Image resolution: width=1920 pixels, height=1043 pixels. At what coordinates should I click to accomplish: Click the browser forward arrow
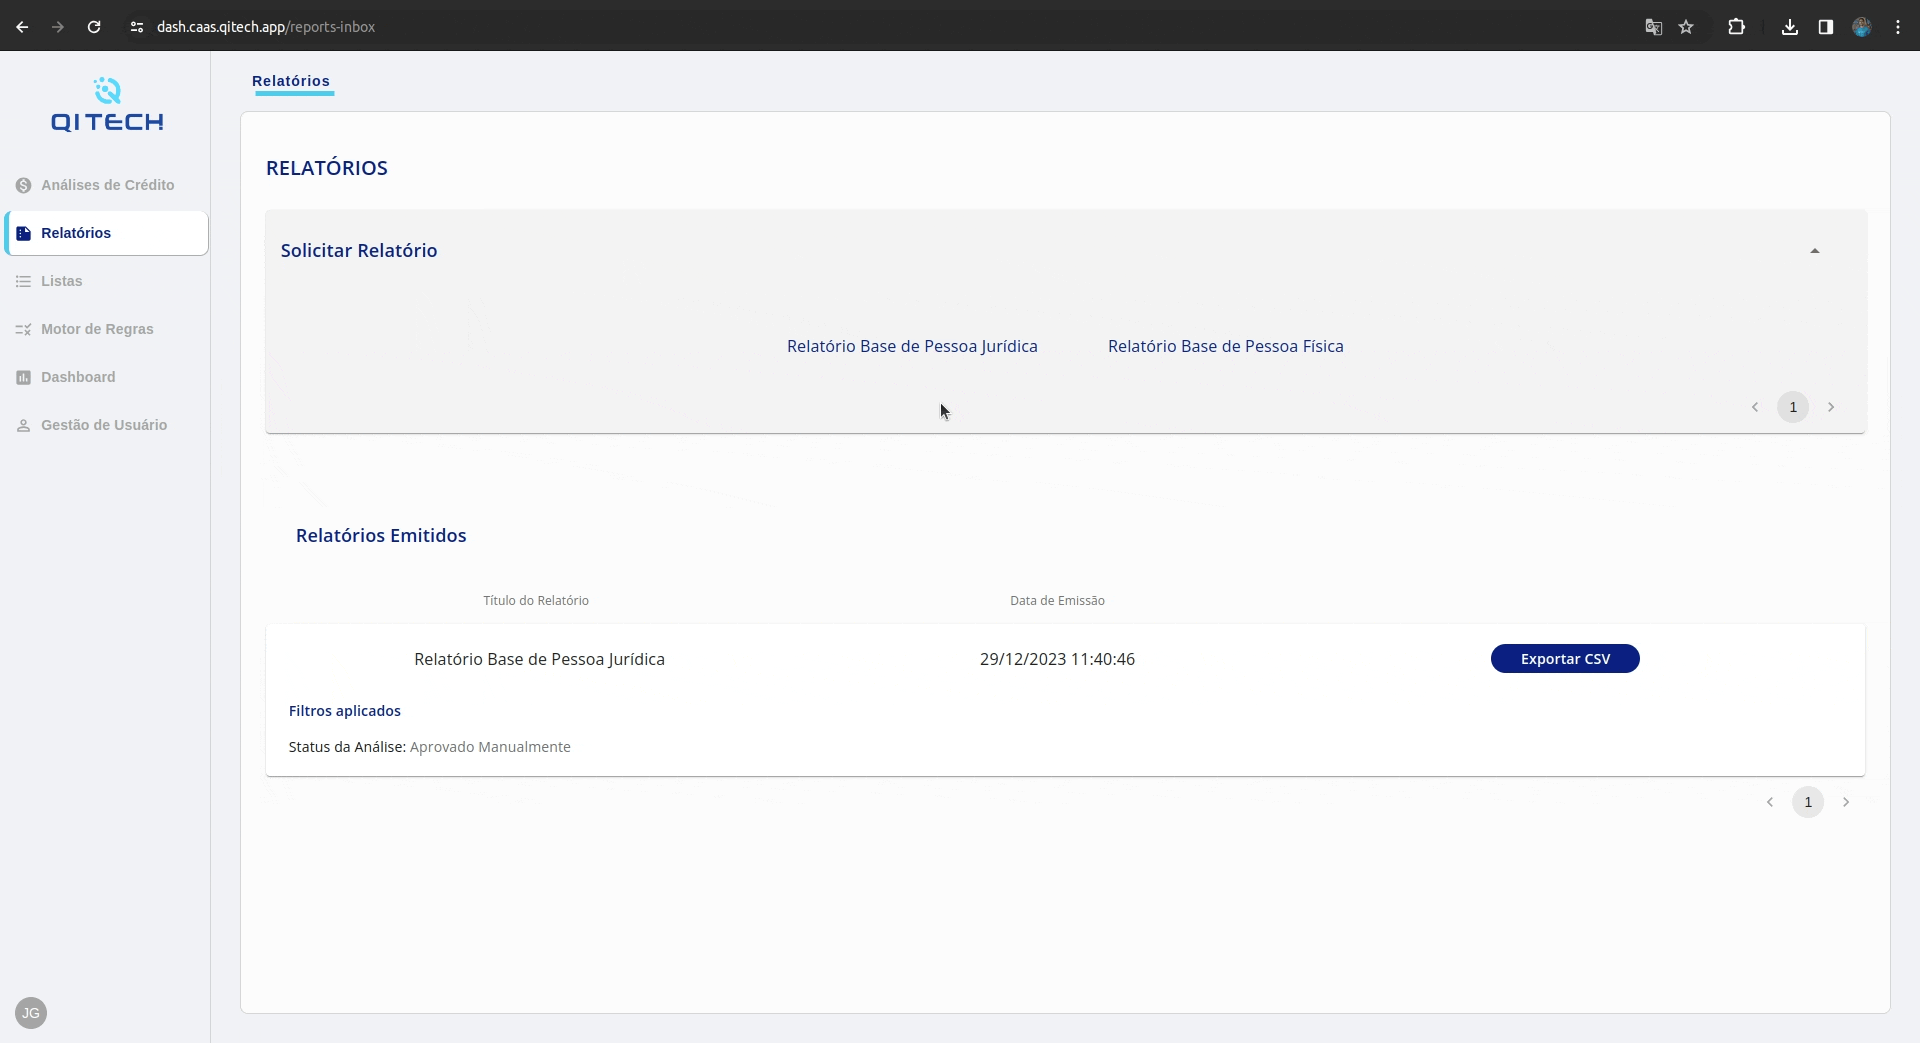pyautogui.click(x=58, y=27)
